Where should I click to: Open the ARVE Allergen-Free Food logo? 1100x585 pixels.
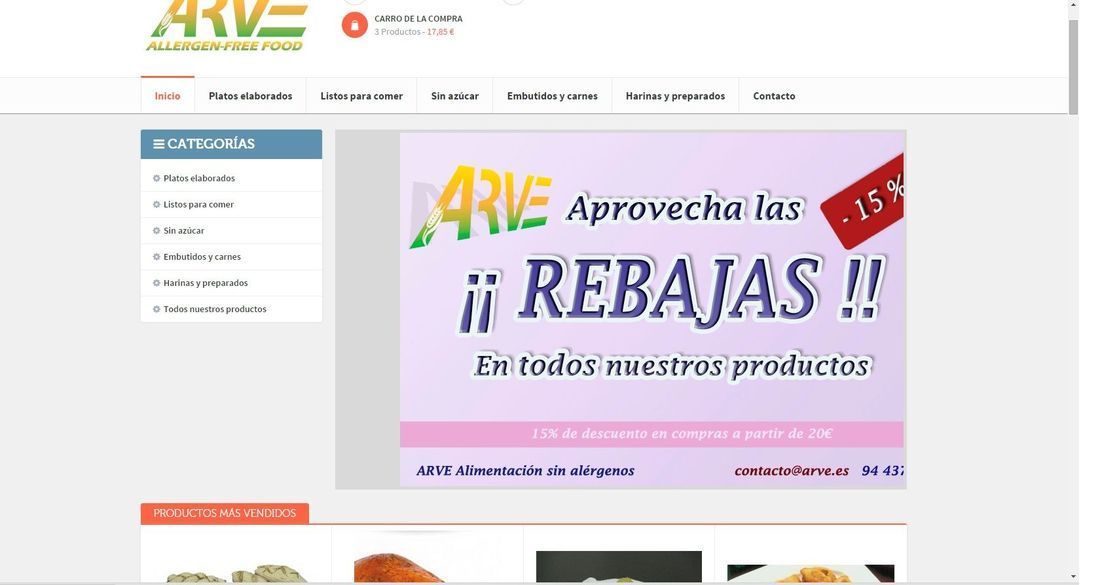coord(227,26)
